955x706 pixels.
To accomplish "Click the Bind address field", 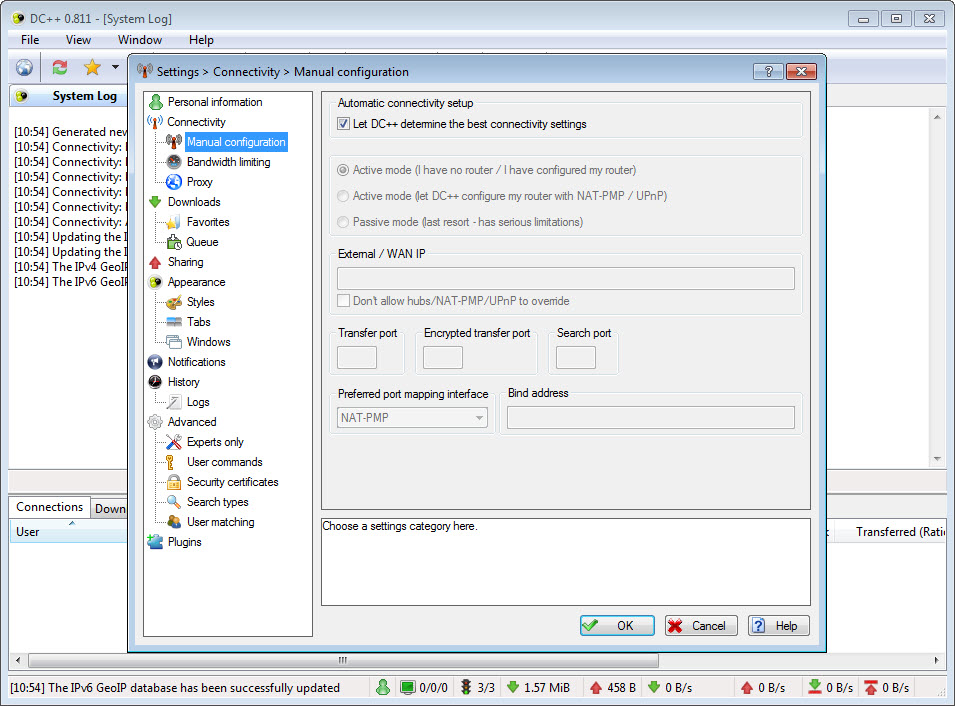I will coord(650,417).
